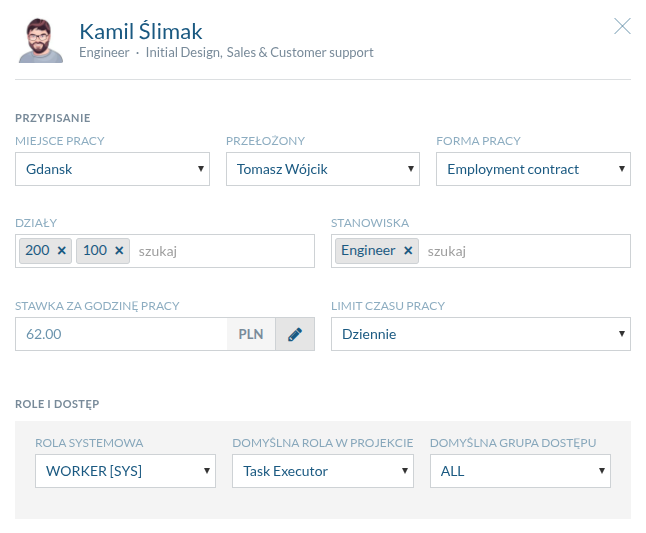The image size is (646, 533).
Task: Click the PRZYPISANIE section heading
Action: (x=53, y=118)
